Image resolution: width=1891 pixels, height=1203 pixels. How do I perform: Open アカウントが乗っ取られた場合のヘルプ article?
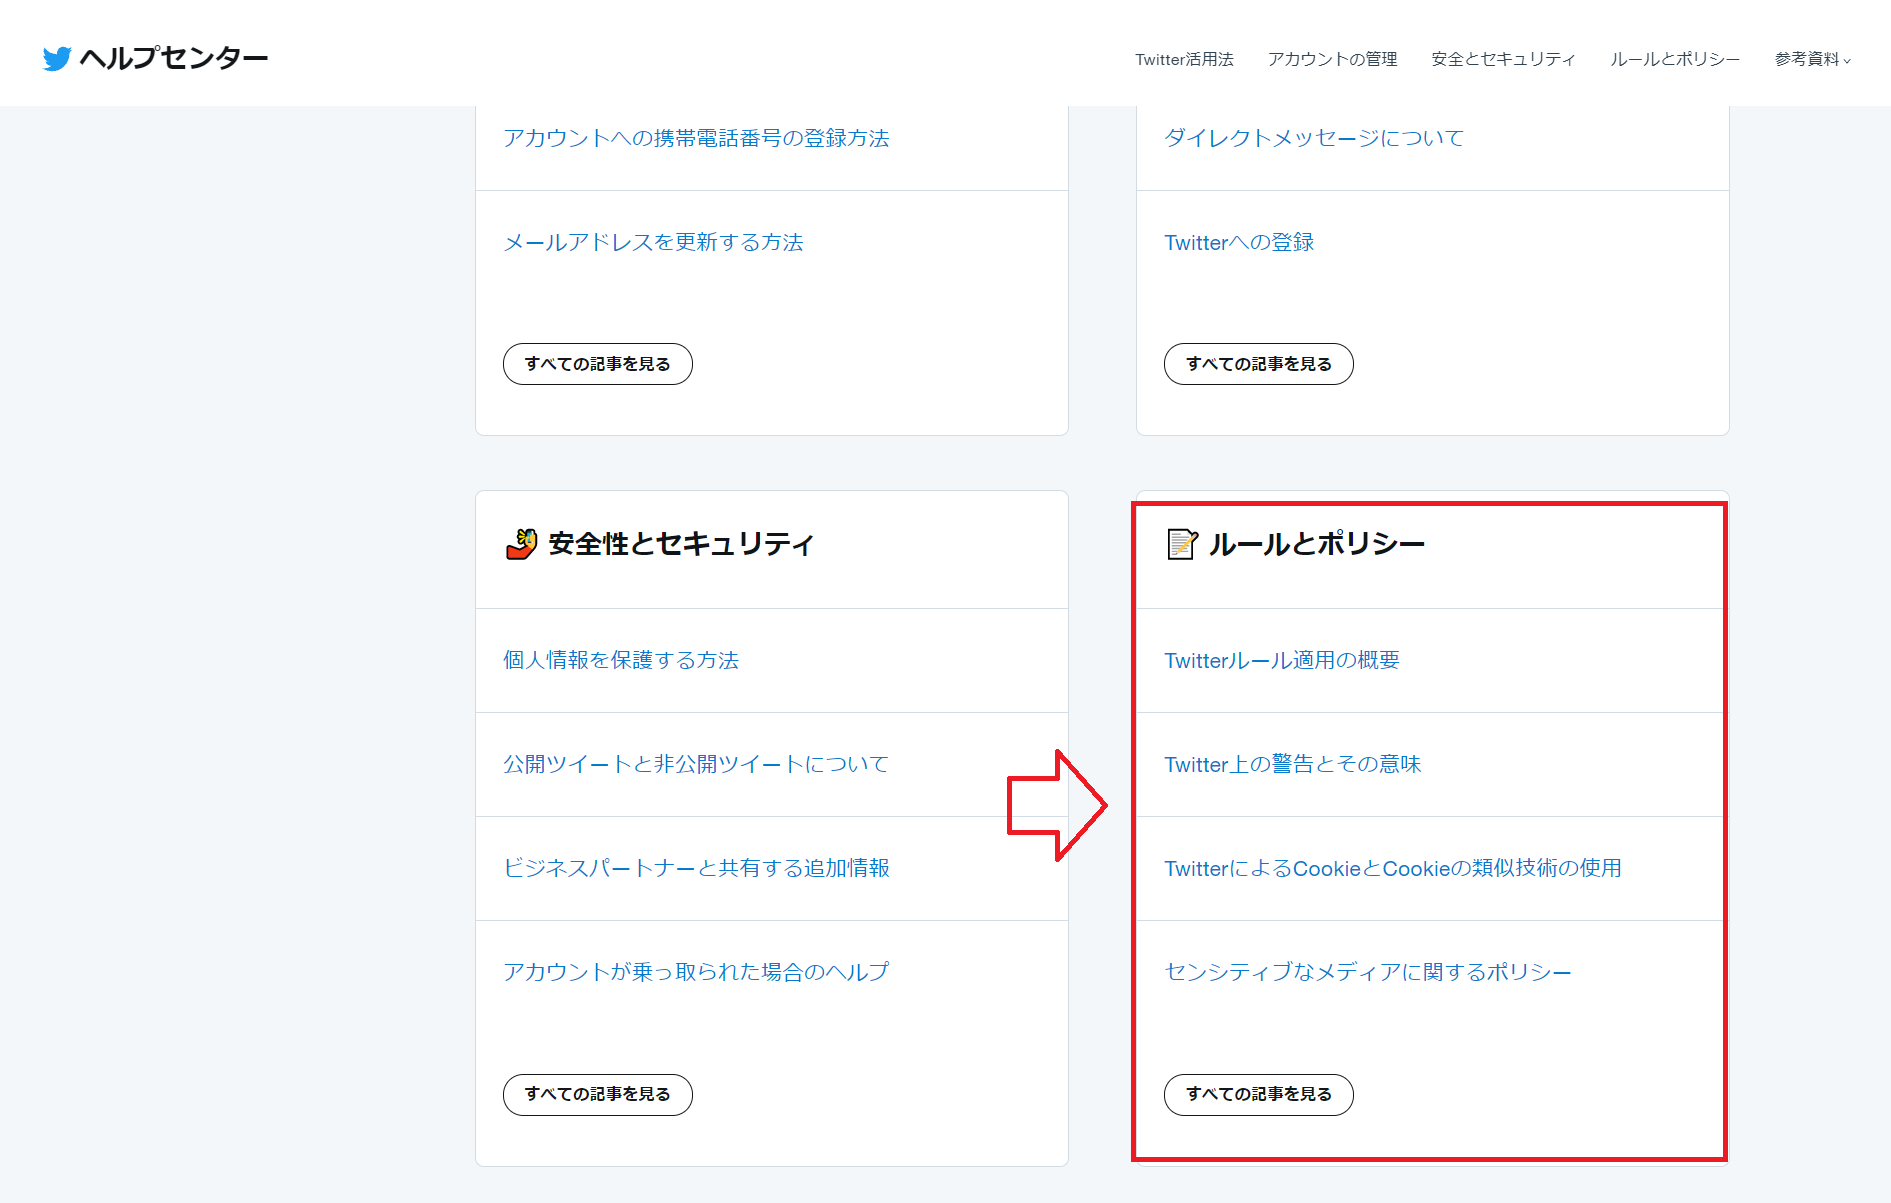696,972
